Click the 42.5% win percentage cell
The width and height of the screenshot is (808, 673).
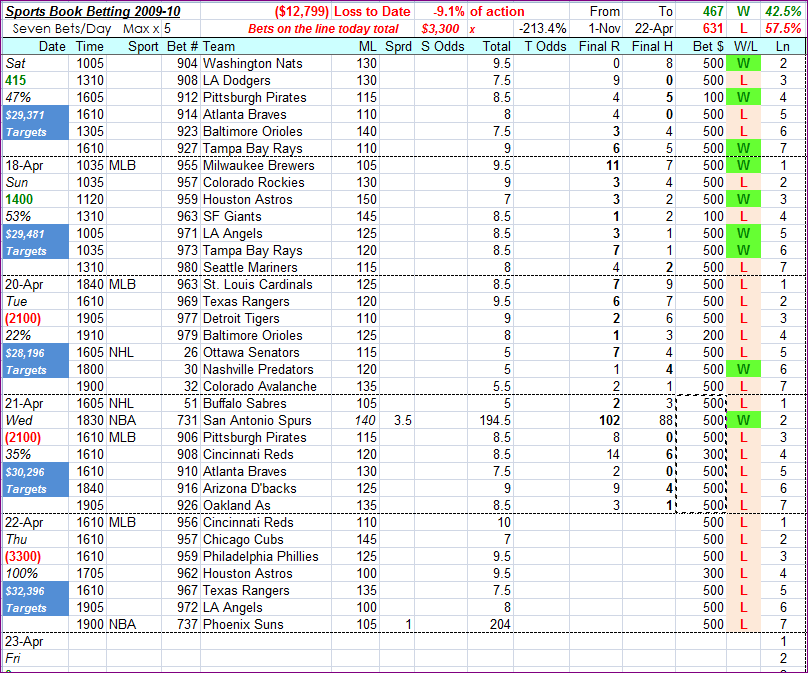(x=783, y=11)
